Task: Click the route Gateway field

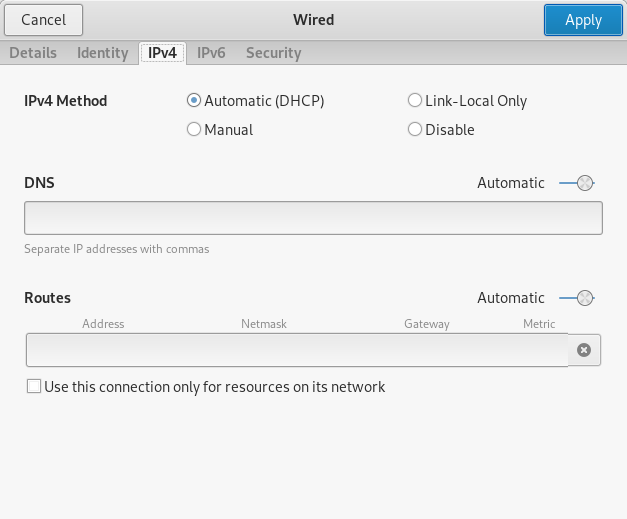Action: (x=426, y=350)
